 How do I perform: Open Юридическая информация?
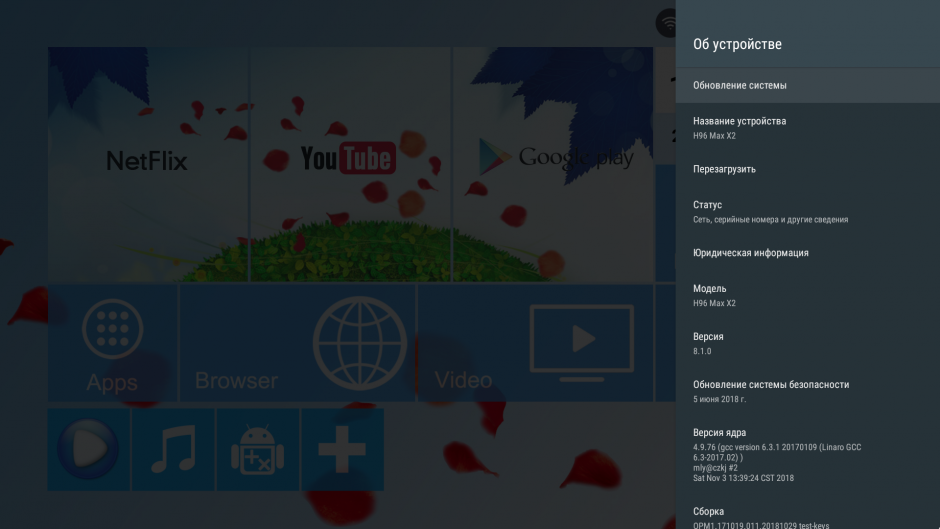pos(808,253)
